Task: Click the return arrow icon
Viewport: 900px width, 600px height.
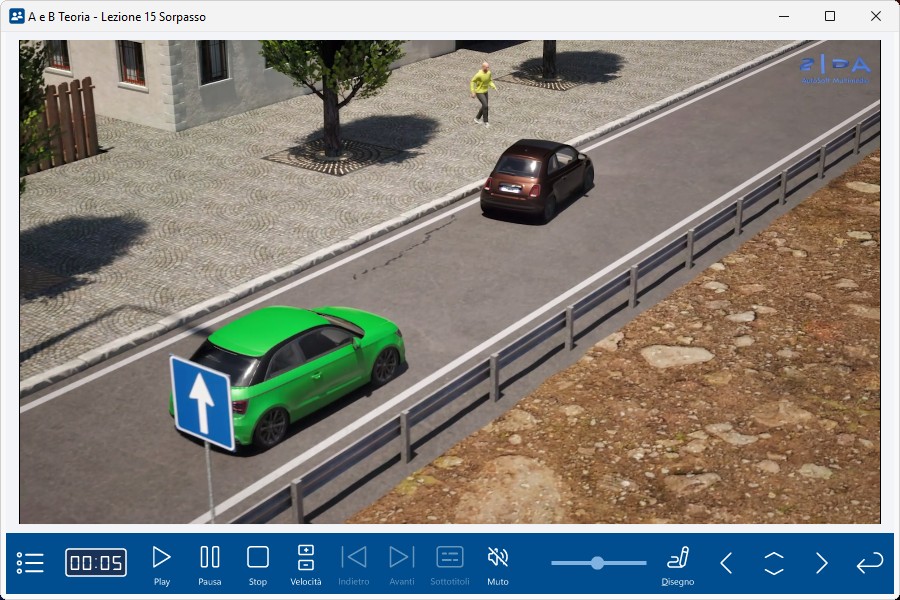Action: pos(870,563)
